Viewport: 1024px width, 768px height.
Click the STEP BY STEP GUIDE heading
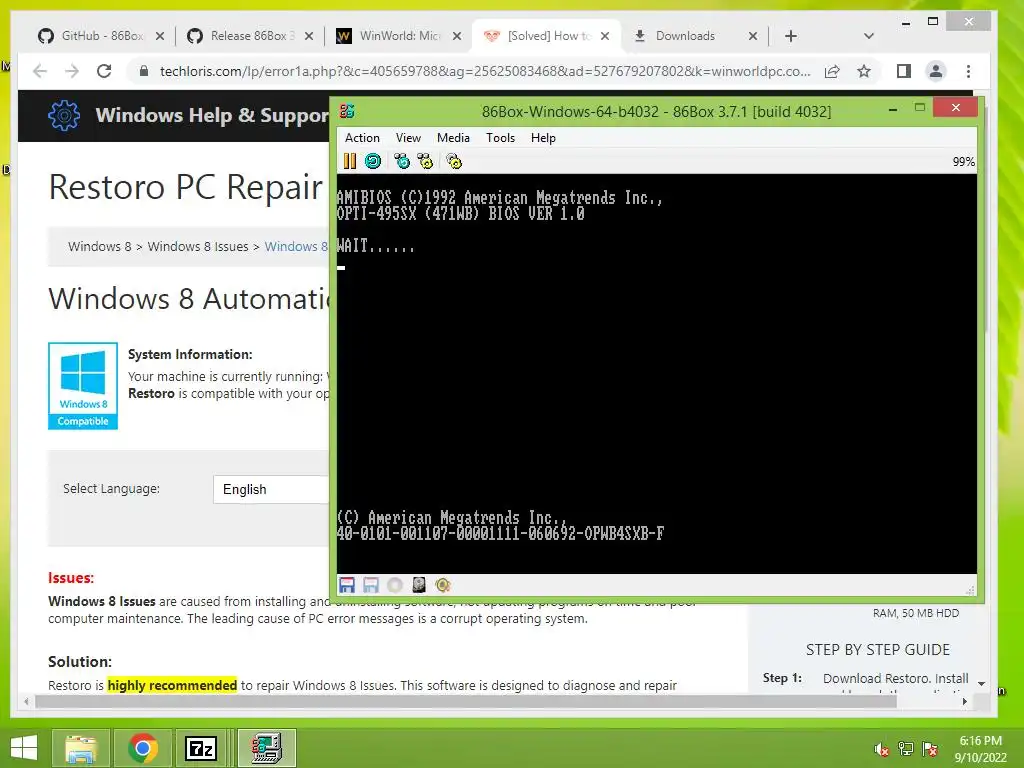click(x=878, y=650)
